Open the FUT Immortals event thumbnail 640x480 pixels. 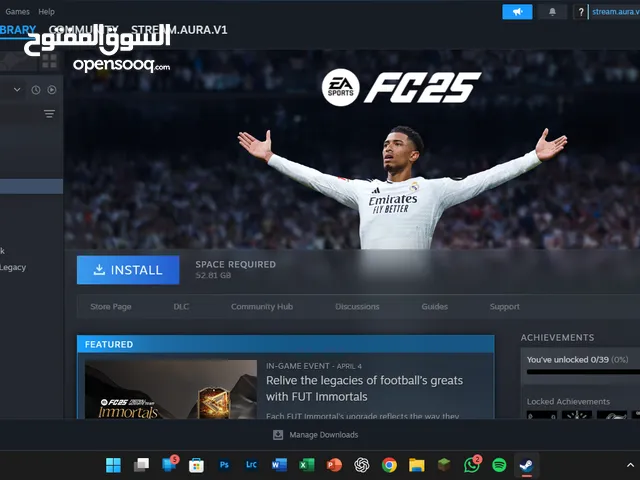171,389
